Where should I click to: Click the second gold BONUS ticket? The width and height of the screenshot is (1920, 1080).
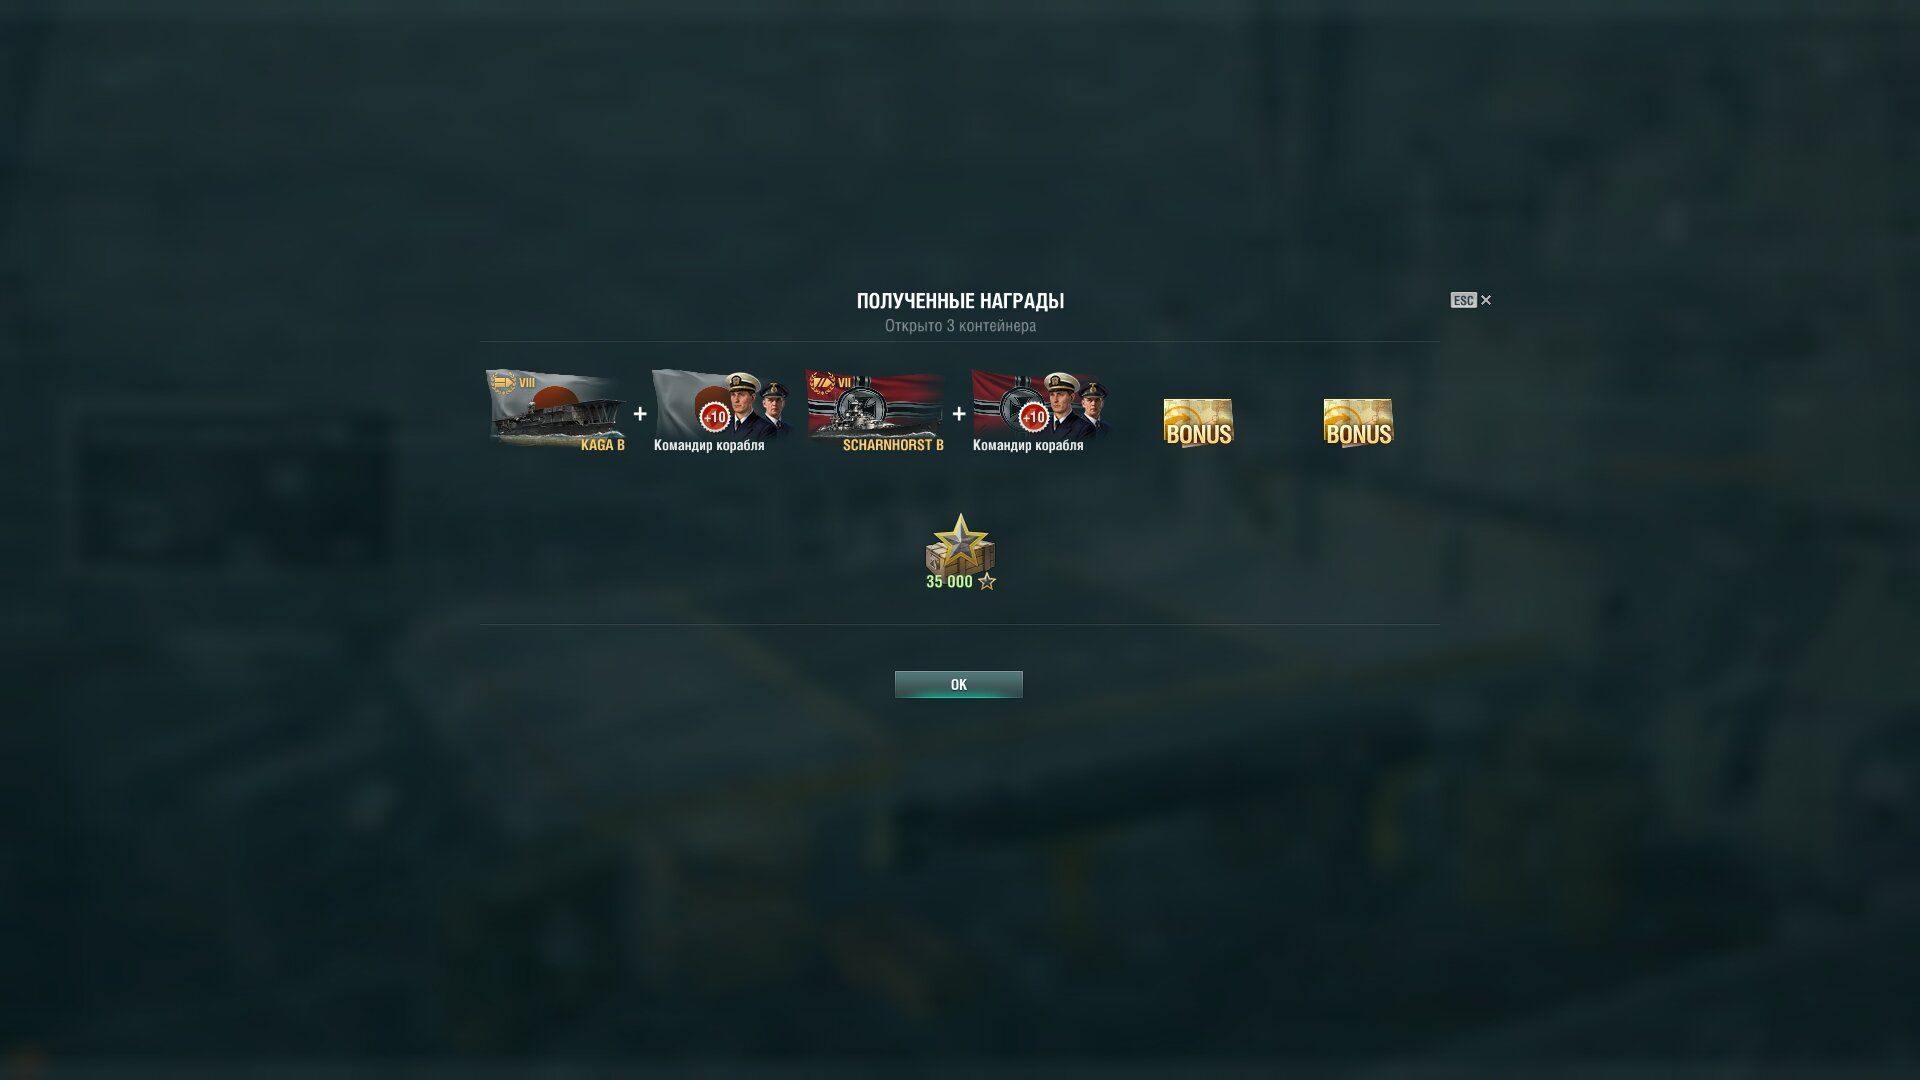[1358, 423]
